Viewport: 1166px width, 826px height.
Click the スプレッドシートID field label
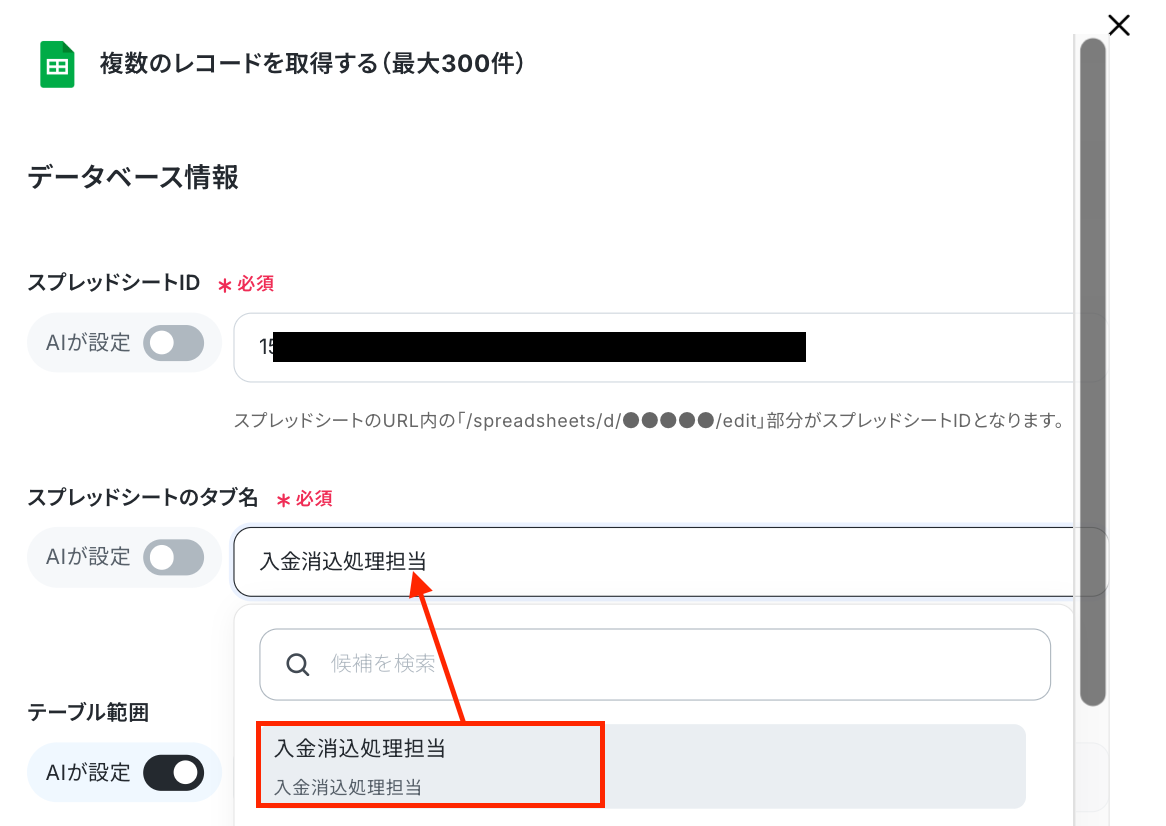114,283
